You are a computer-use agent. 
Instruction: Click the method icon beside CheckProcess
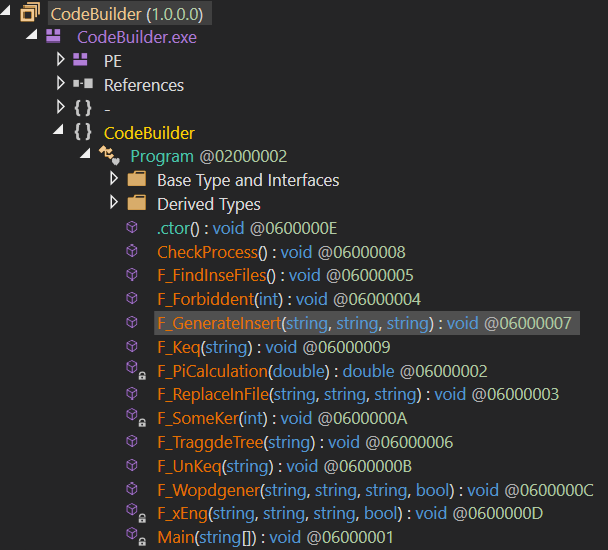(132, 252)
